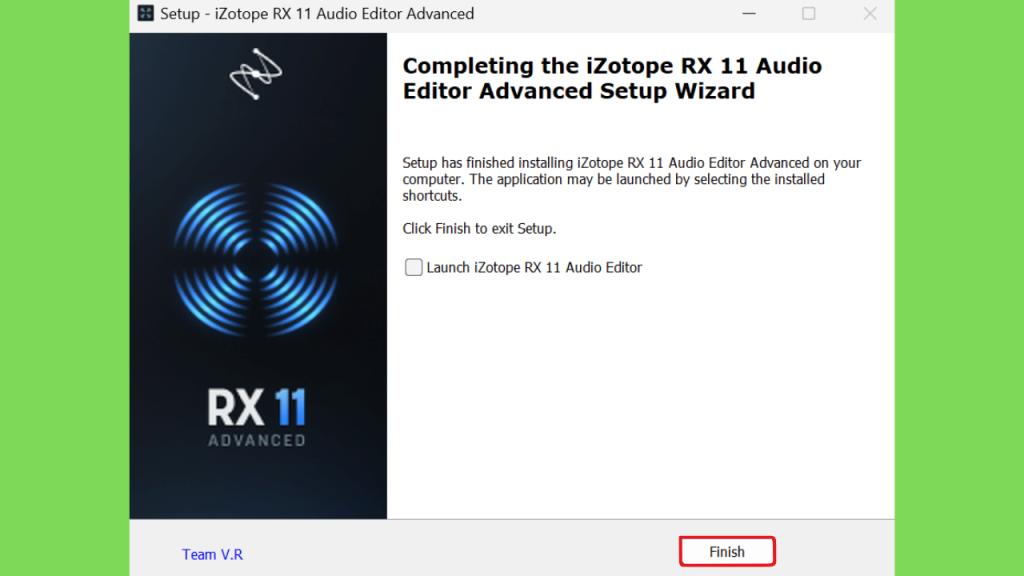Image resolution: width=1024 pixels, height=576 pixels.
Task: Close the iZotope RX 11 setup wizard
Action: point(869,13)
